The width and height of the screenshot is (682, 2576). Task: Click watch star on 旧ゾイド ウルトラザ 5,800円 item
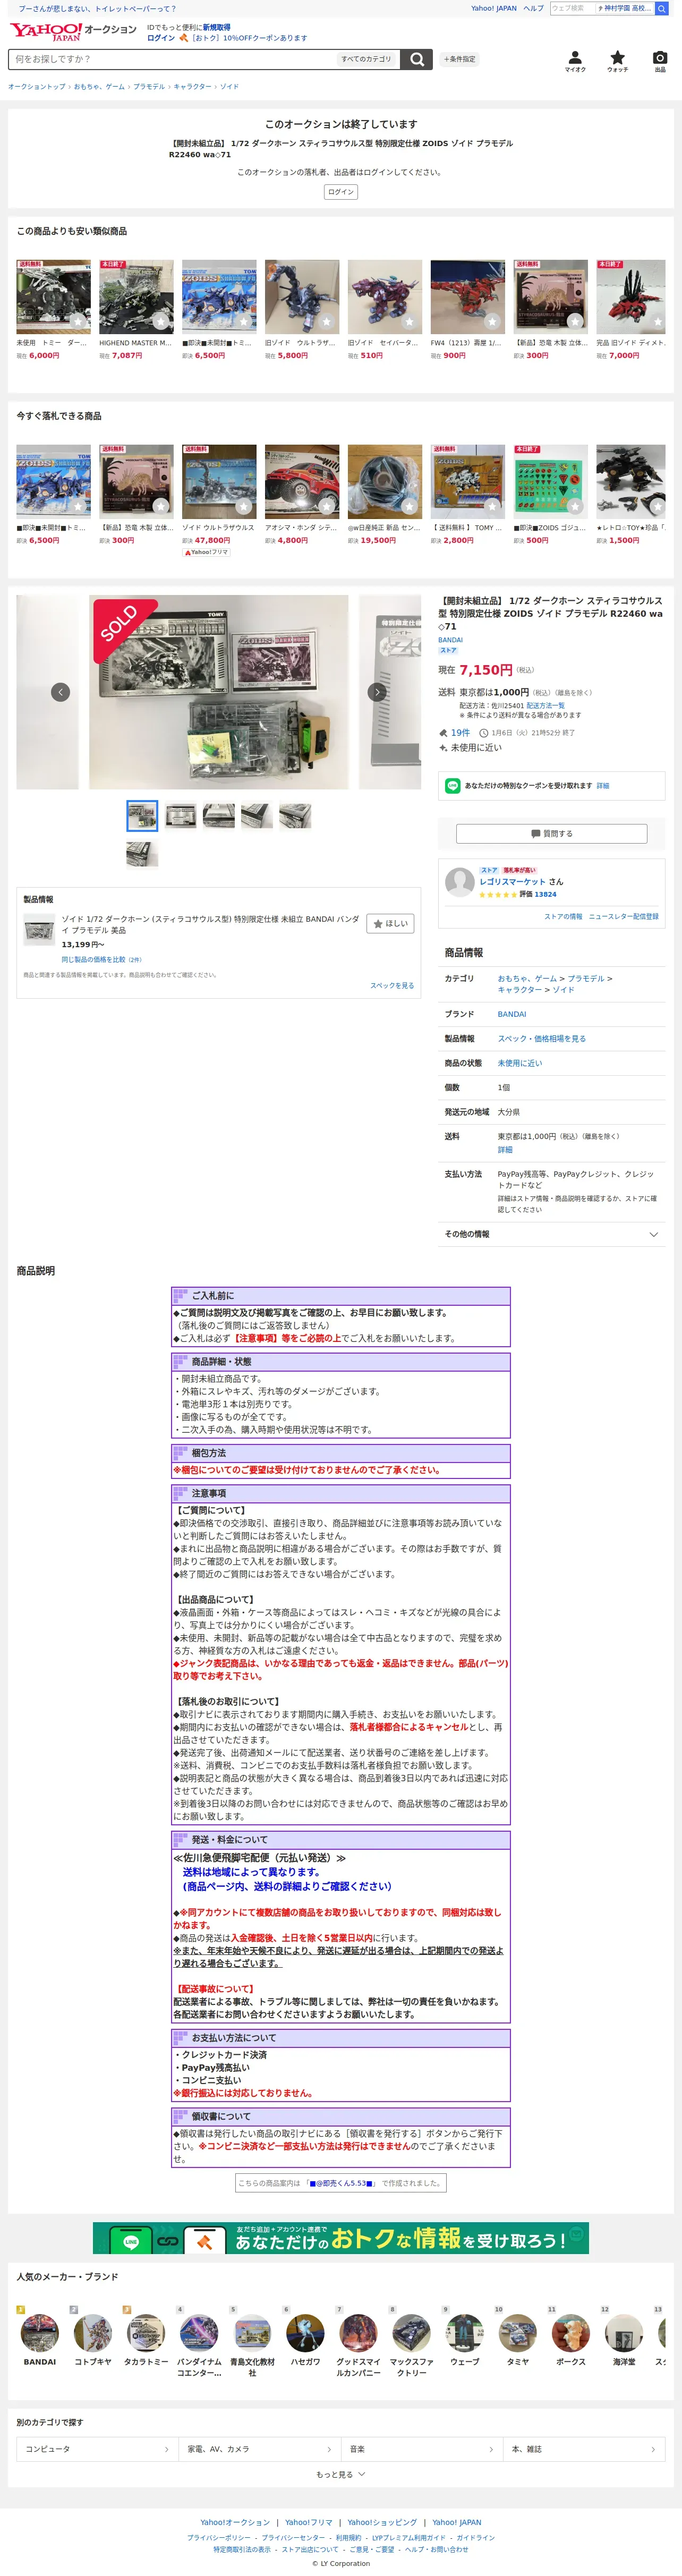pos(327,322)
